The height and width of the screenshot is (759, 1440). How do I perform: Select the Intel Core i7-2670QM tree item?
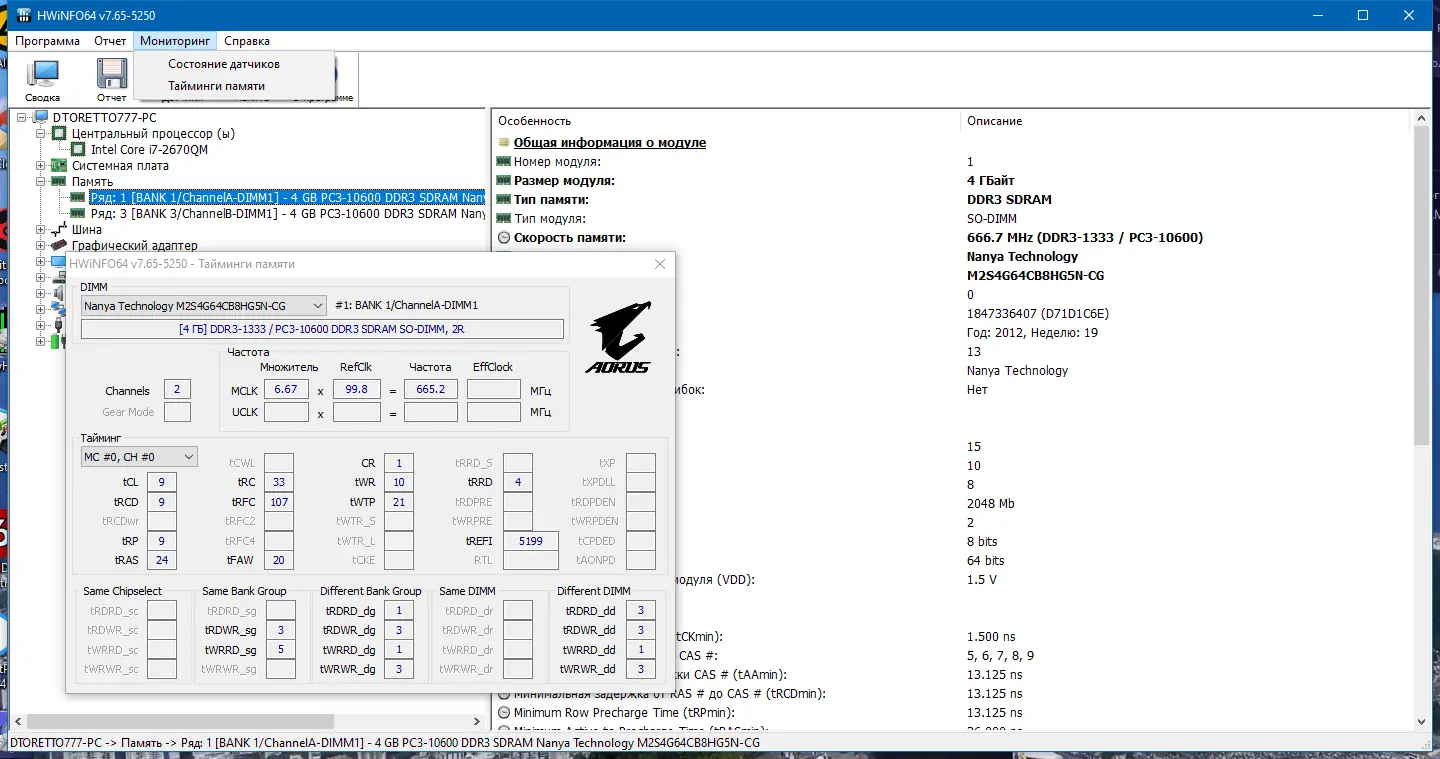[x=149, y=150]
